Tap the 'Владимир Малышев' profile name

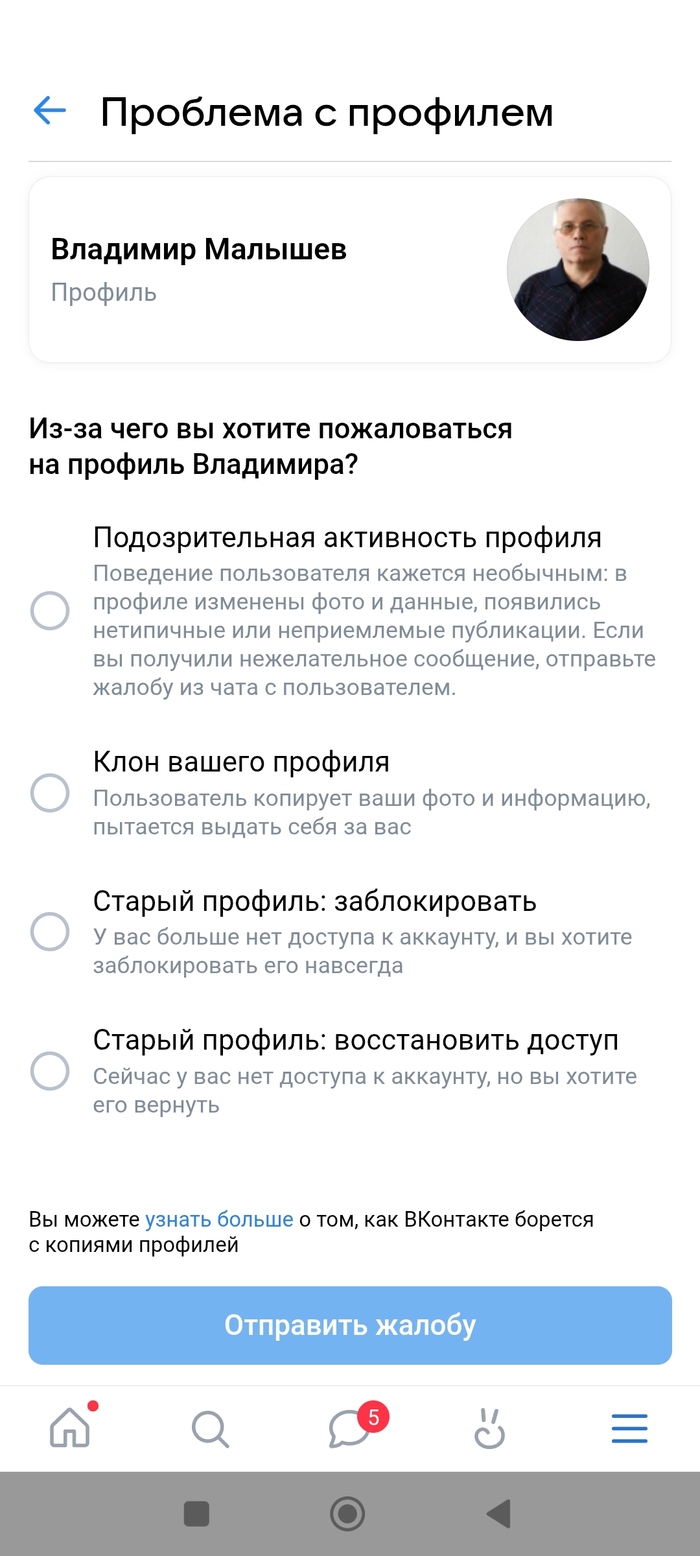(x=199, y=249)
